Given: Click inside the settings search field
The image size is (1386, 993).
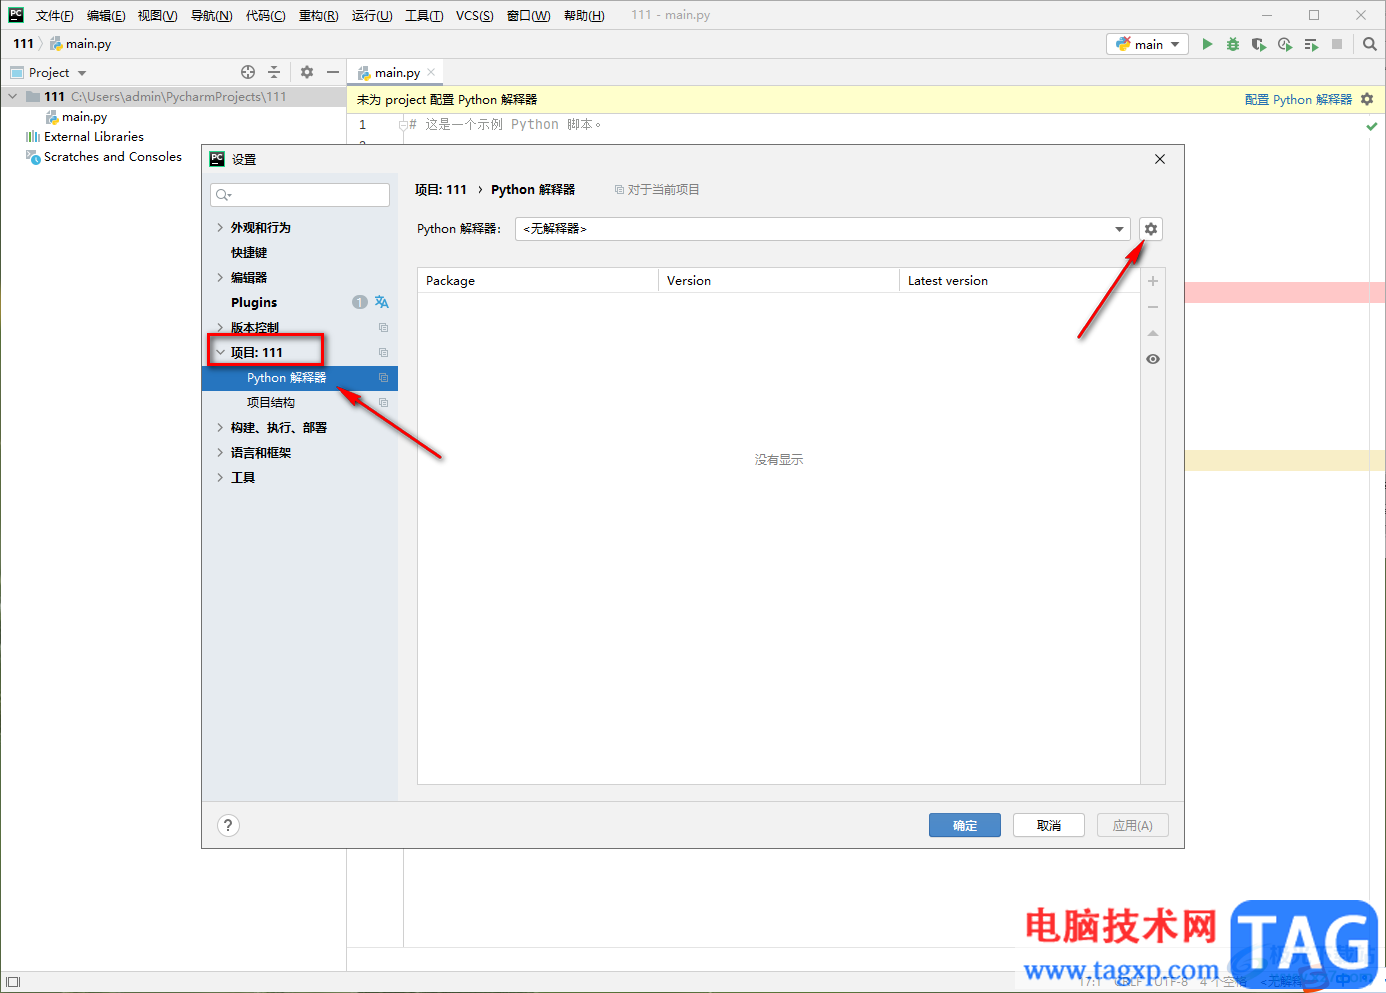Looking at the screenshot, I should click(x=300, y=195).
